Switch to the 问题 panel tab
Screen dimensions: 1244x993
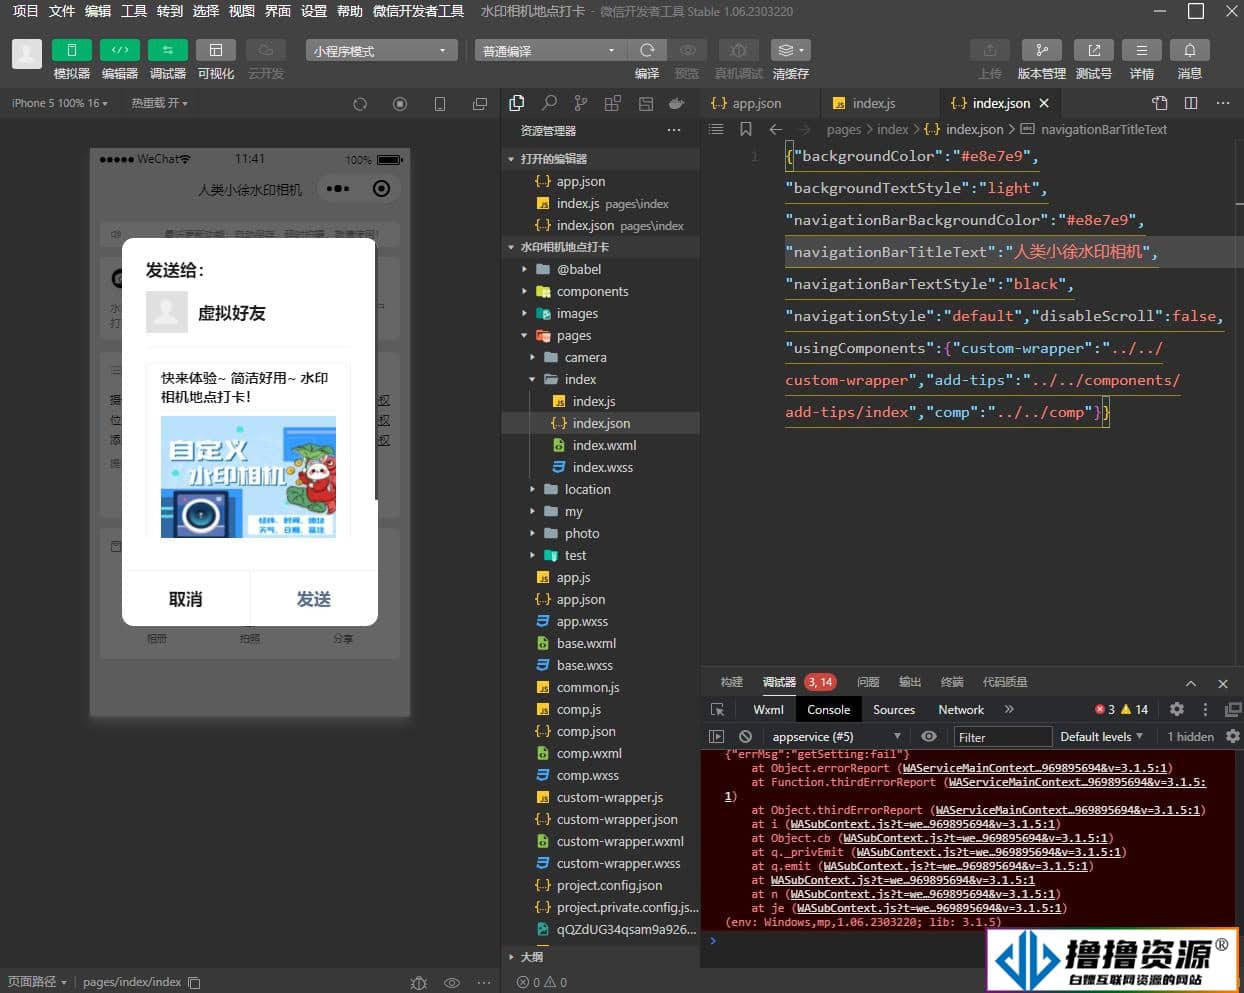868,682
